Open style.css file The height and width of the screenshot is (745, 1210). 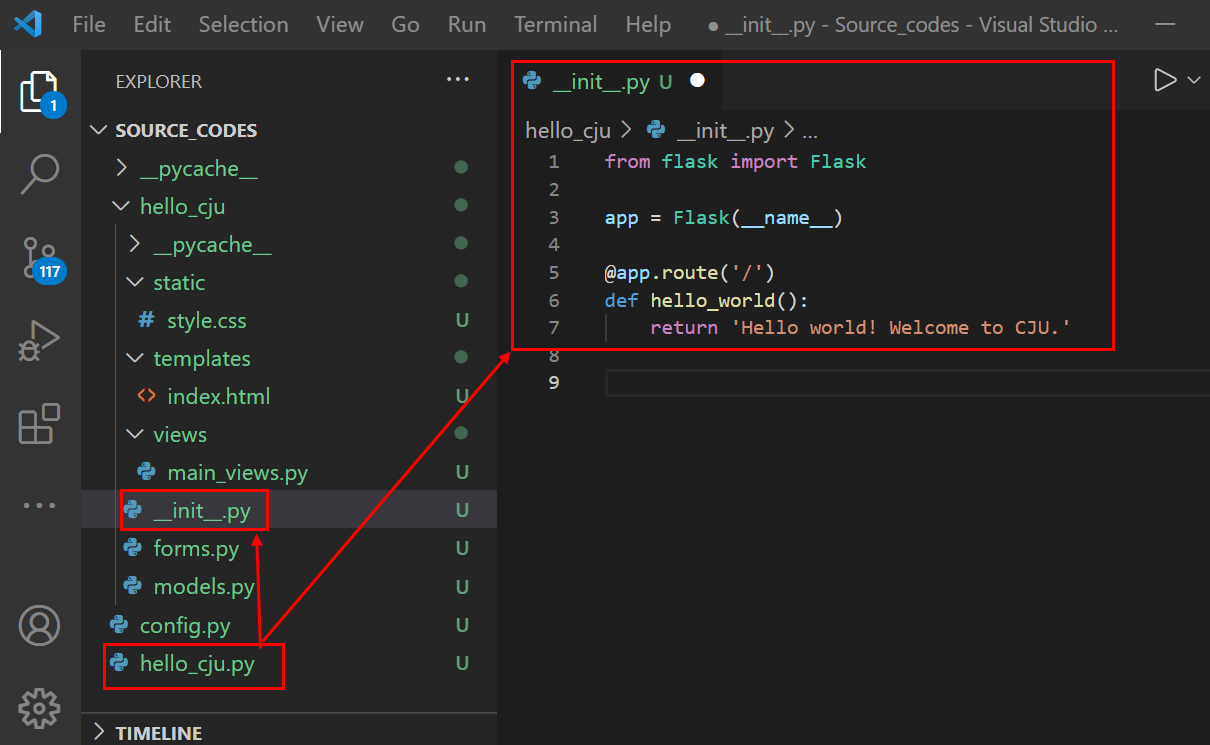pos(206,321)
